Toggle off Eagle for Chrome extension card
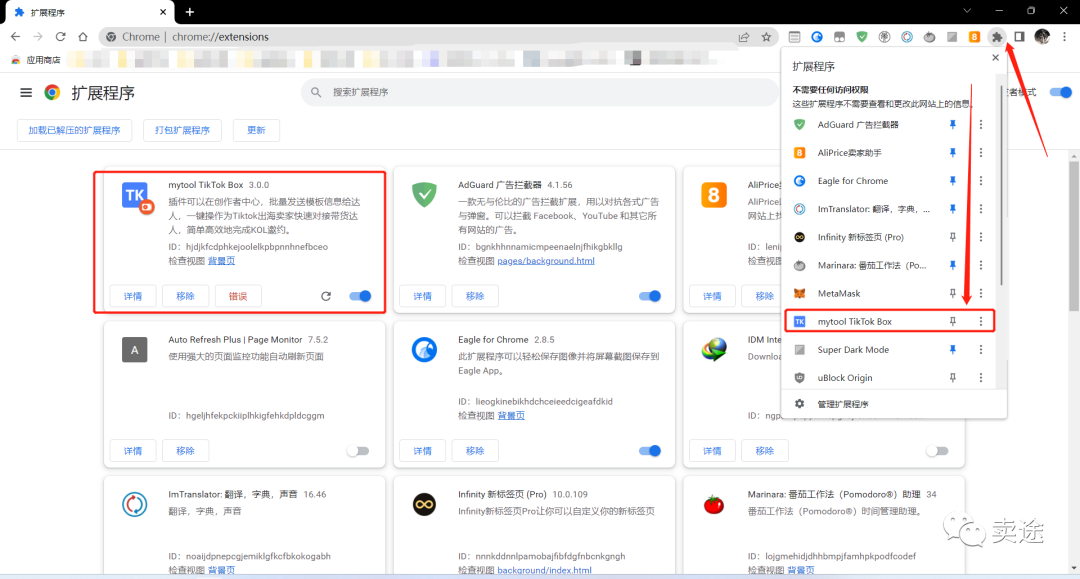Viewport: 1080px width, 579px height. pyautogui.click(x=650, y=451)
